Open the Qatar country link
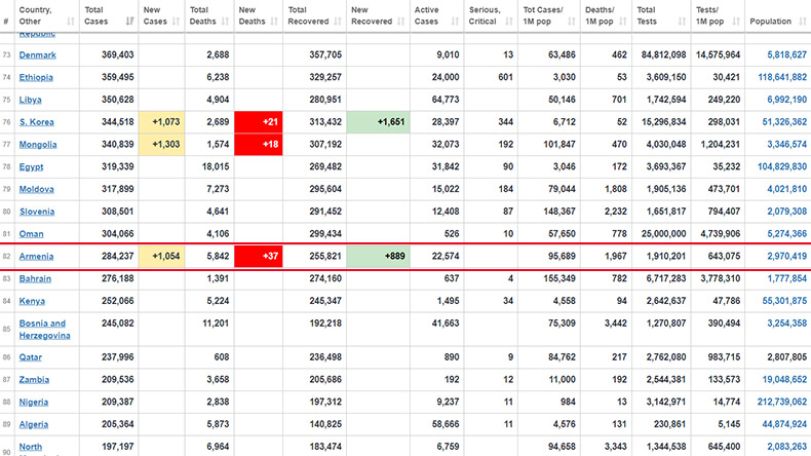 pyautogui.click(x=31, y=357)
